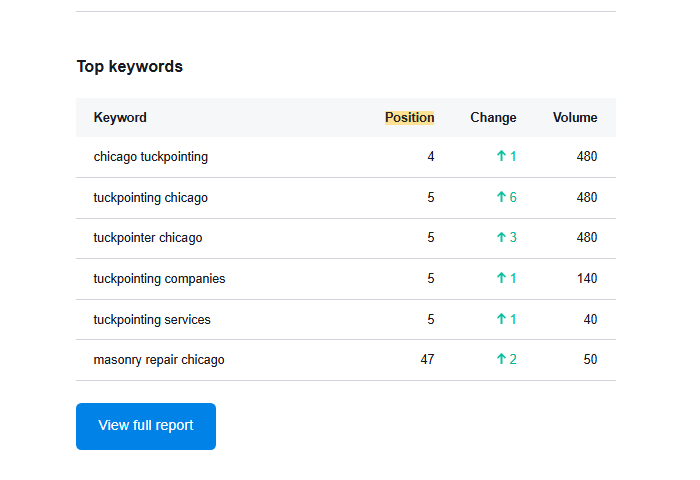Click the up arrow beside change 3
700x480 pixels.
pyautogui.click(x=501, y=237)
